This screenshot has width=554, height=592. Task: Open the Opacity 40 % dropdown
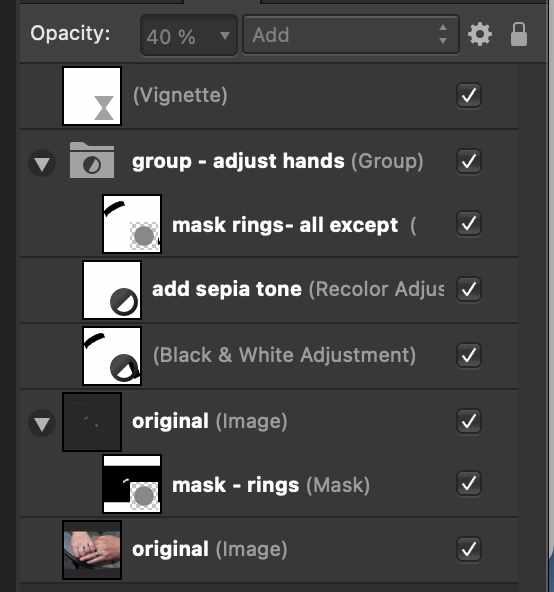pyautogui.click(x=188, y=36)
